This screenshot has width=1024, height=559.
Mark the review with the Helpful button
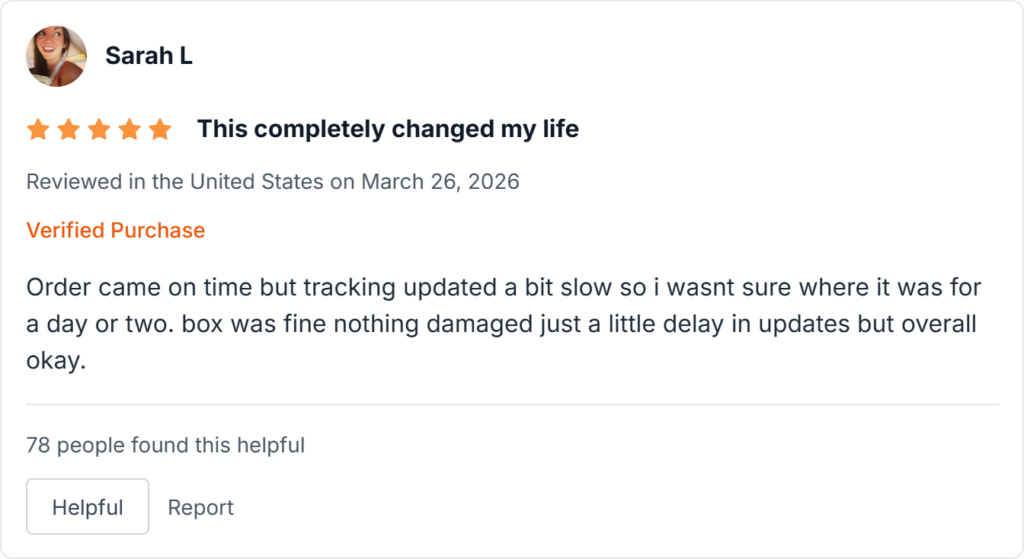click(87, 507)
